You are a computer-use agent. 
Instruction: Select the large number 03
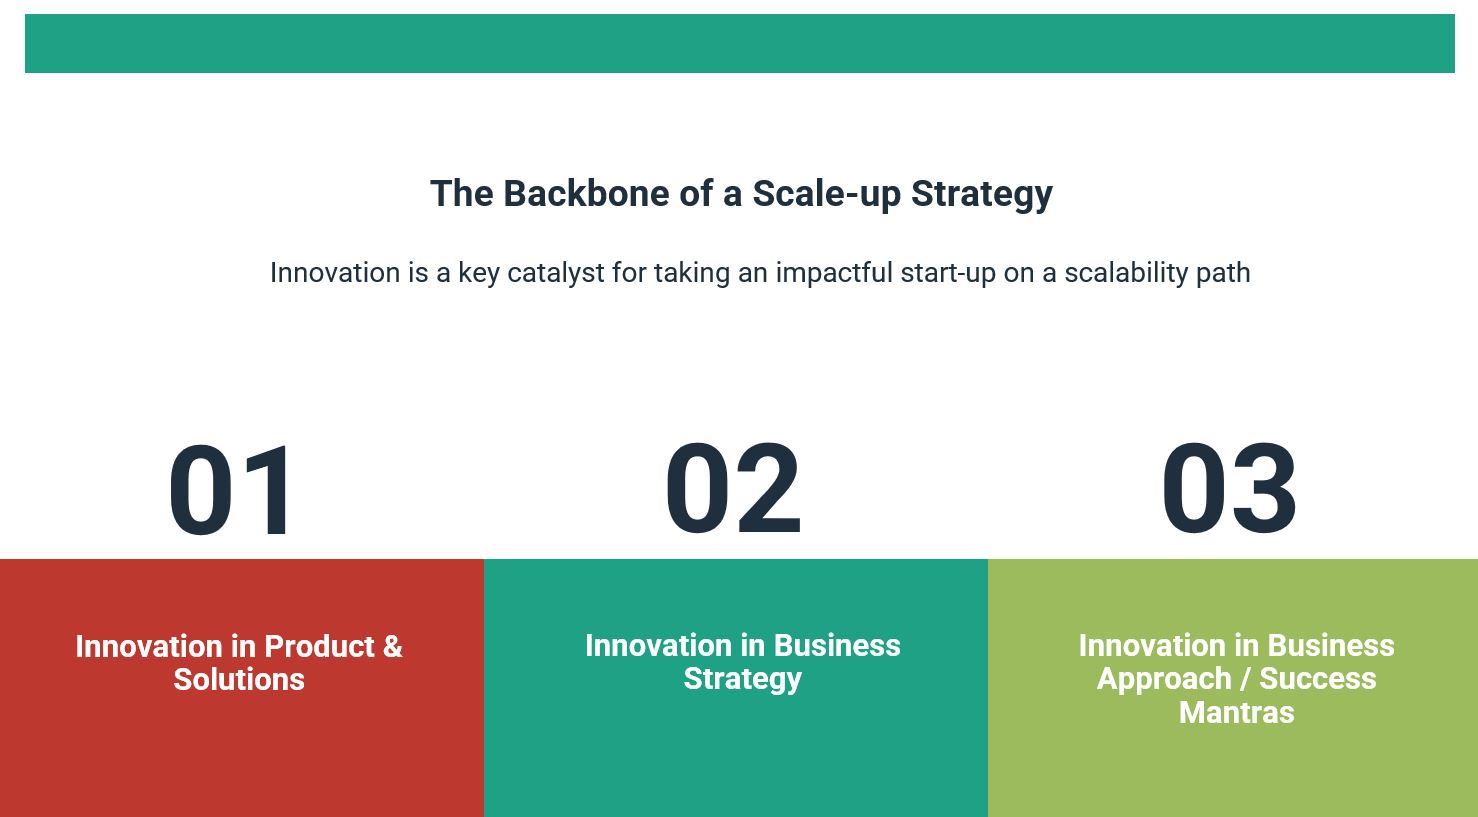pos(1229,490)
